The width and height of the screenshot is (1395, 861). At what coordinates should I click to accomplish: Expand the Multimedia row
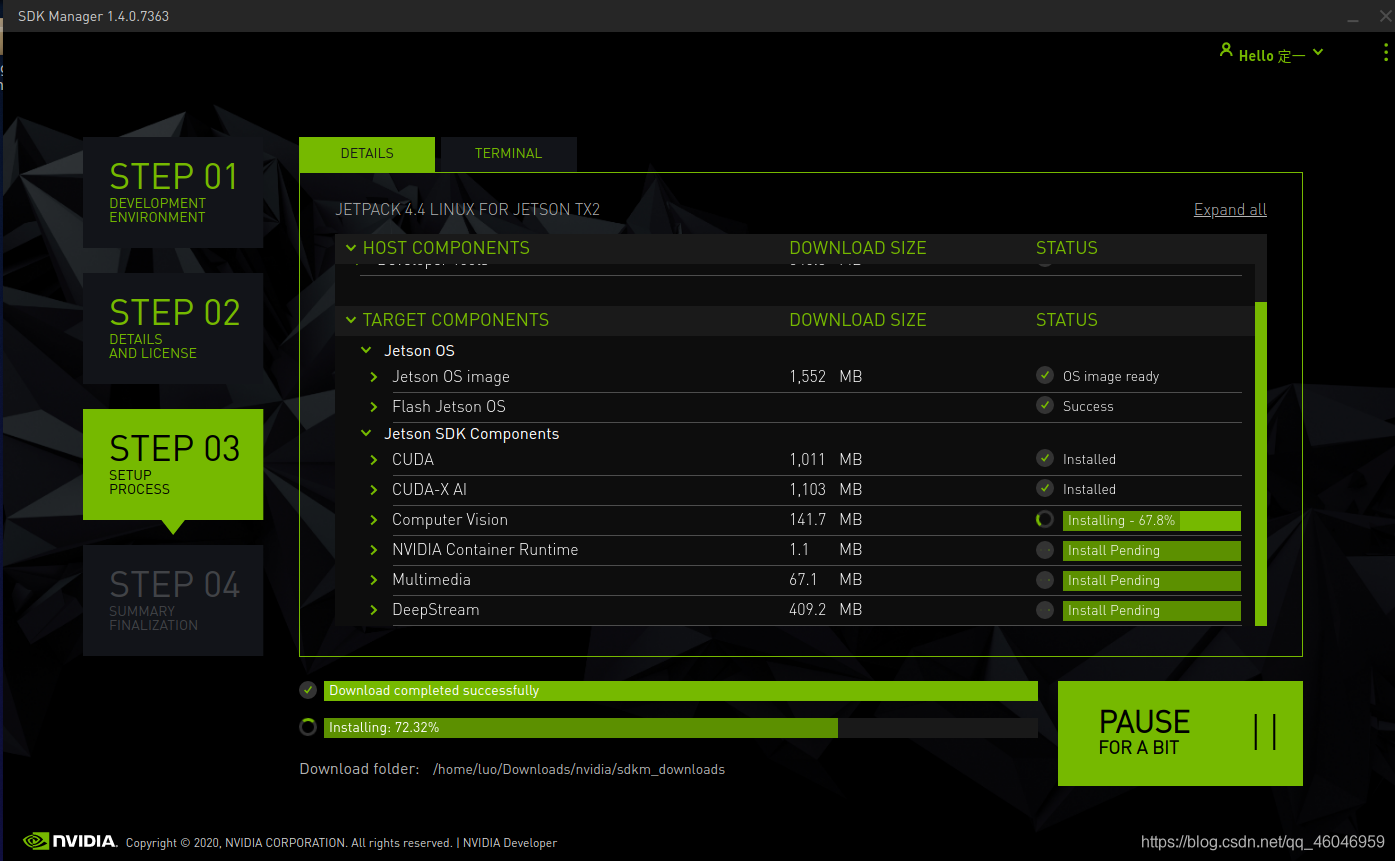pyautogui.click(x=374, y=580)
